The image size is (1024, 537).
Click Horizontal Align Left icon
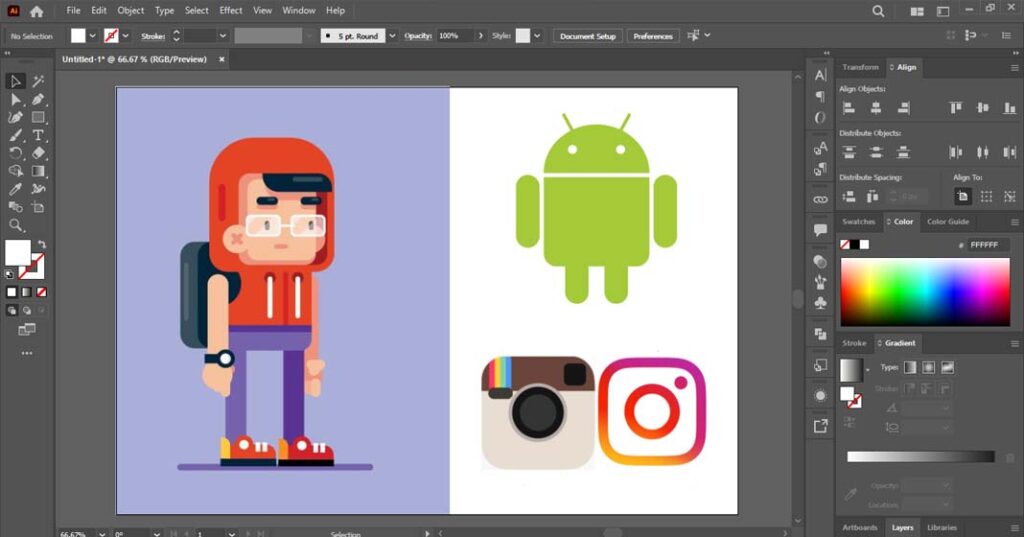click(848, 108)
